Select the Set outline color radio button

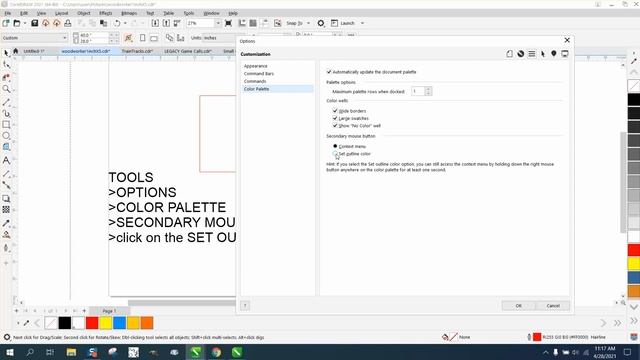point(335,153)
